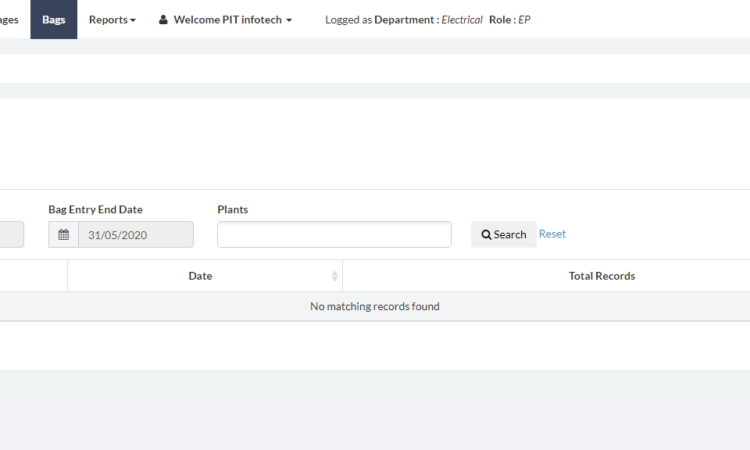
Task: Focus the Plants input box
Action: (x=334, y=235)
